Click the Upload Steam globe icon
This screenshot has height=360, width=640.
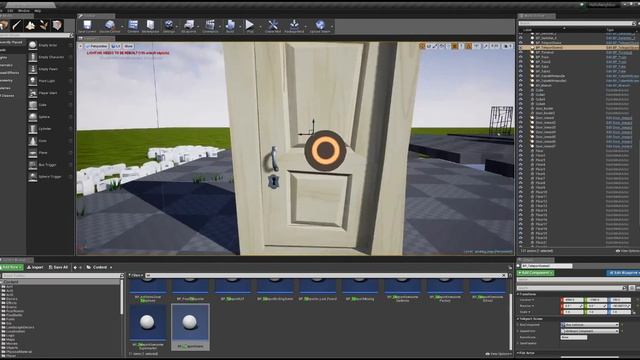click(320, 26)
